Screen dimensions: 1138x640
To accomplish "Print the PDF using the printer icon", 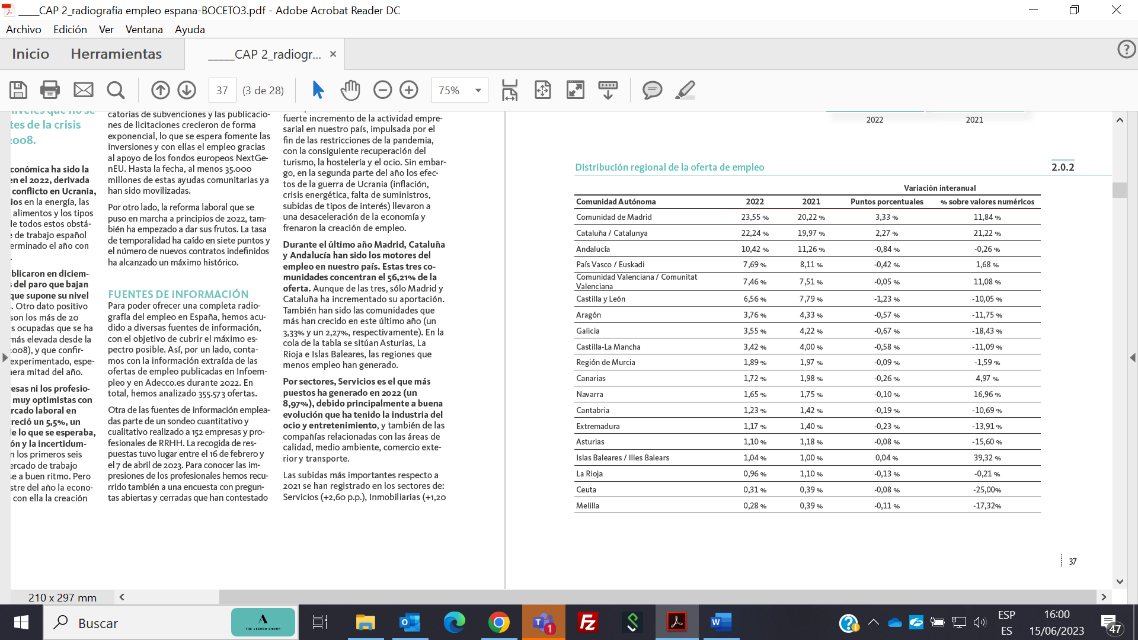I will [50, 90].
